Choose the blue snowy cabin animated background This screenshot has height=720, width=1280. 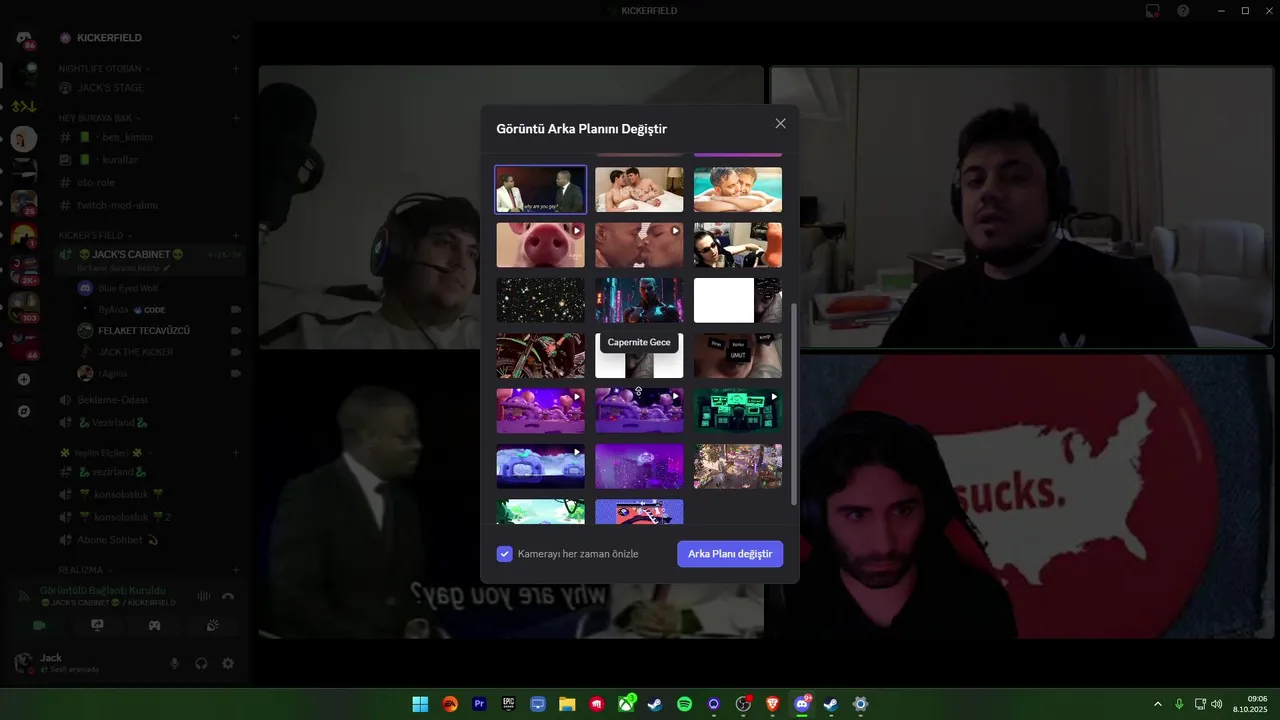click(x=540, y=466)
